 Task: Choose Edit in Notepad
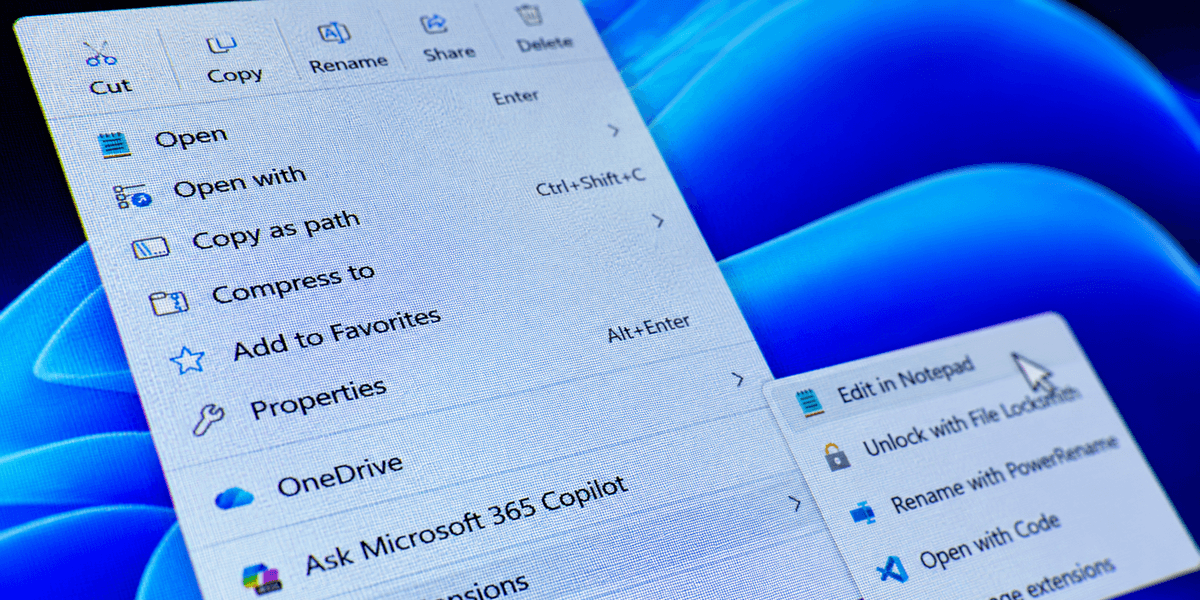905,380
